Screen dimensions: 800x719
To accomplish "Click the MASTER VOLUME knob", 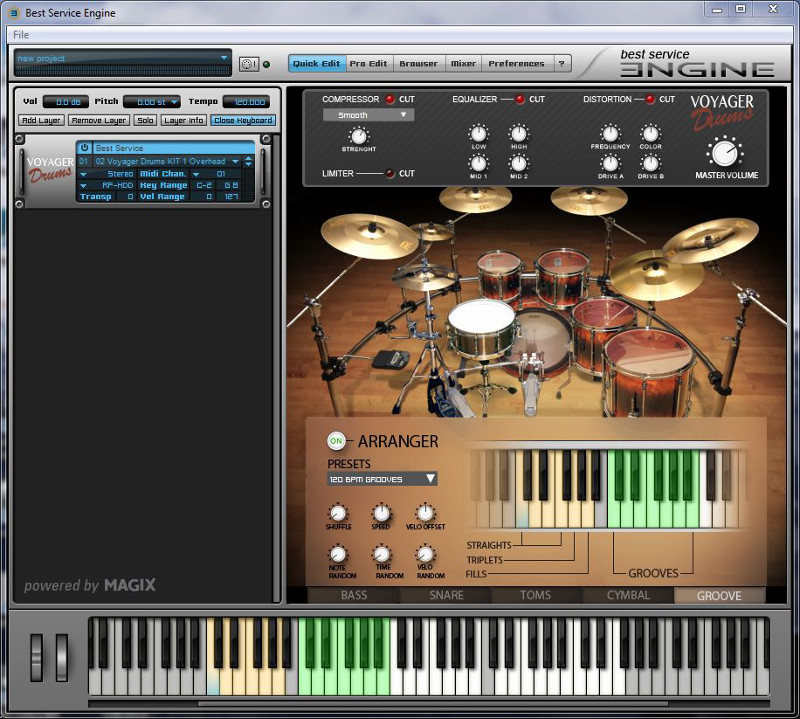I will tap(724, 153).
